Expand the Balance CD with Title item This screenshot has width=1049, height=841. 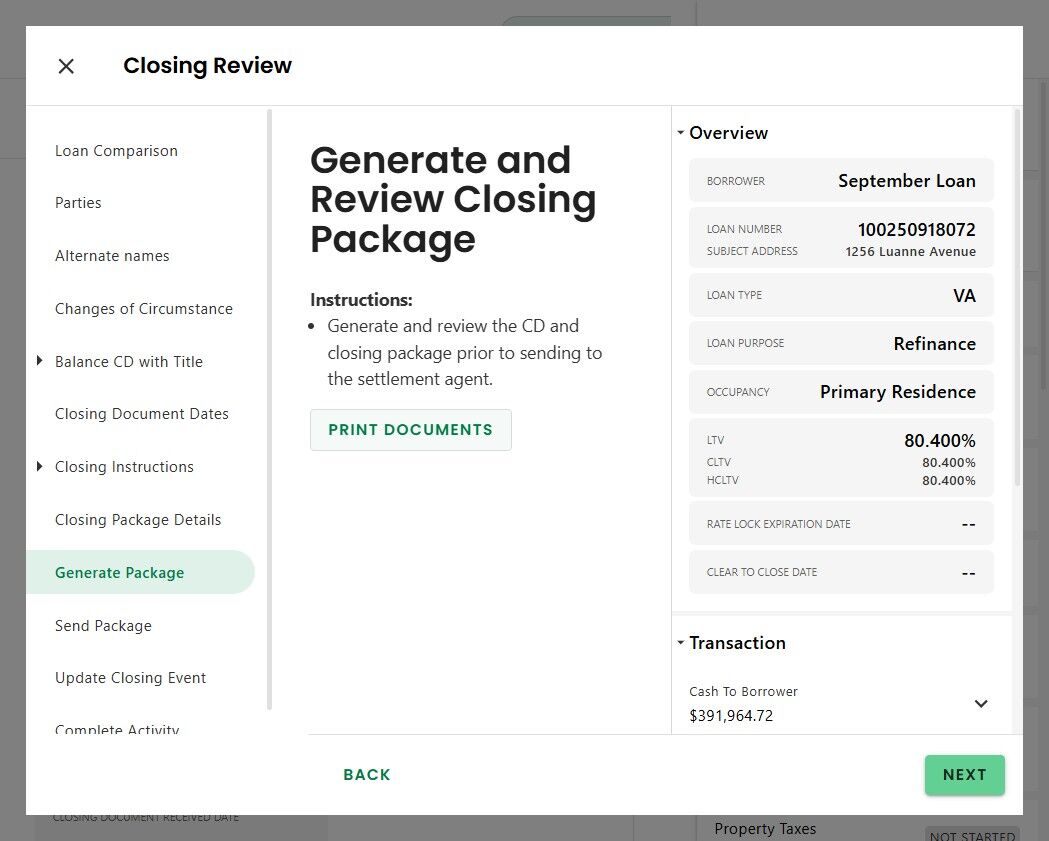(x=40, y=361)
